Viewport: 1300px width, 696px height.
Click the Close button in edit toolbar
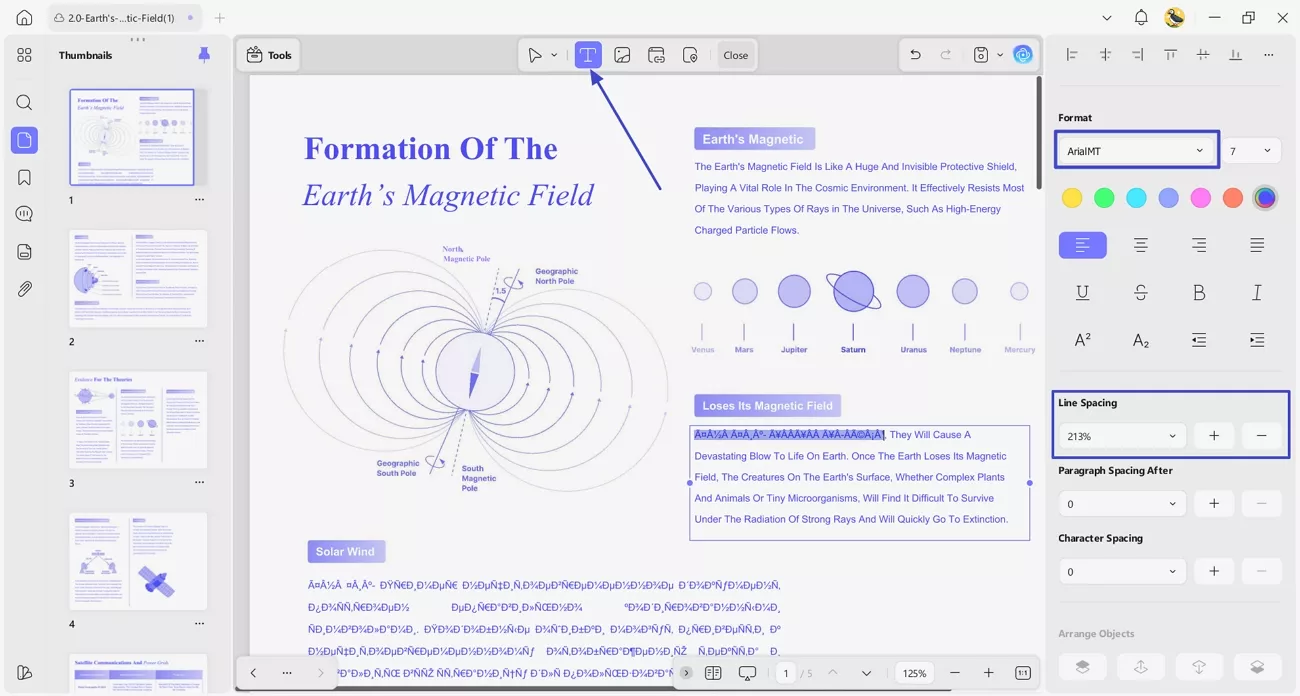point(735,55)
